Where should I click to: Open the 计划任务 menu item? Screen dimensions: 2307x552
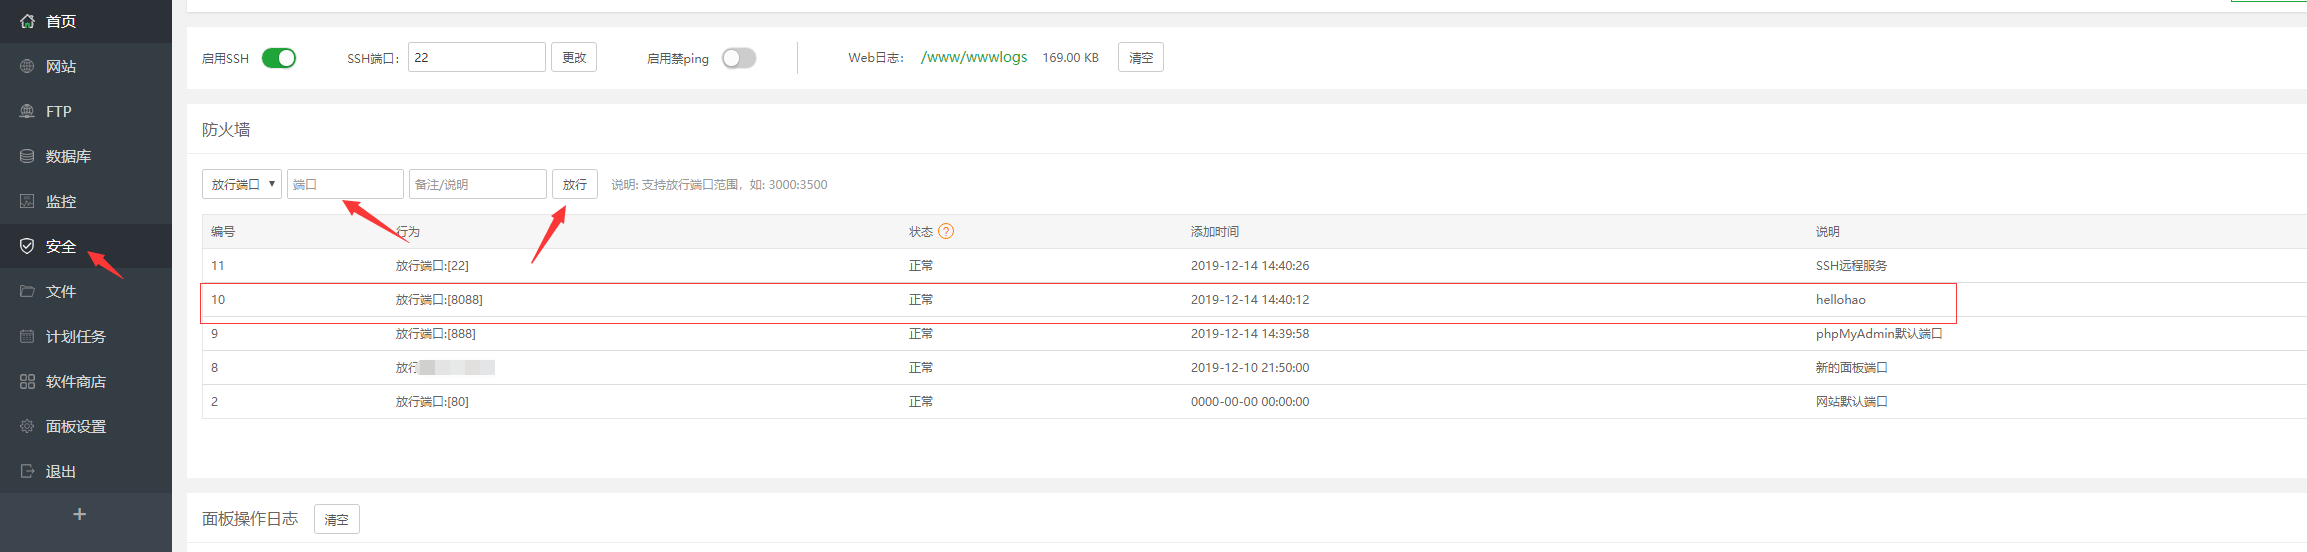pyautogui.click(x=75, y=336)
